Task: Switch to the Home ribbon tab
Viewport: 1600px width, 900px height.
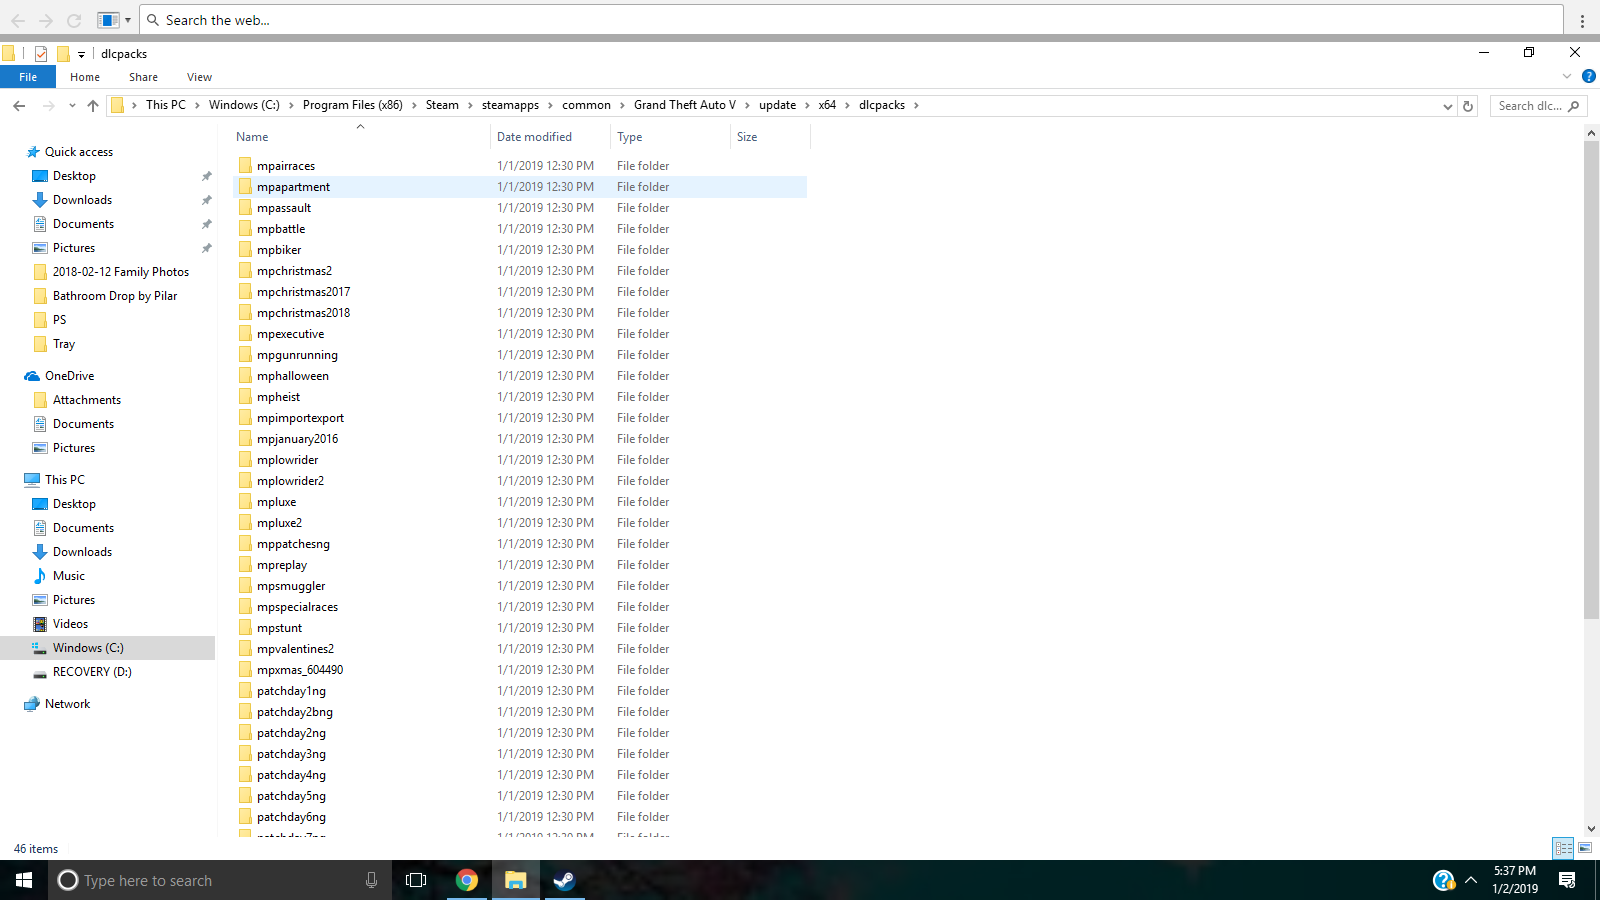Action: (85, 77)
